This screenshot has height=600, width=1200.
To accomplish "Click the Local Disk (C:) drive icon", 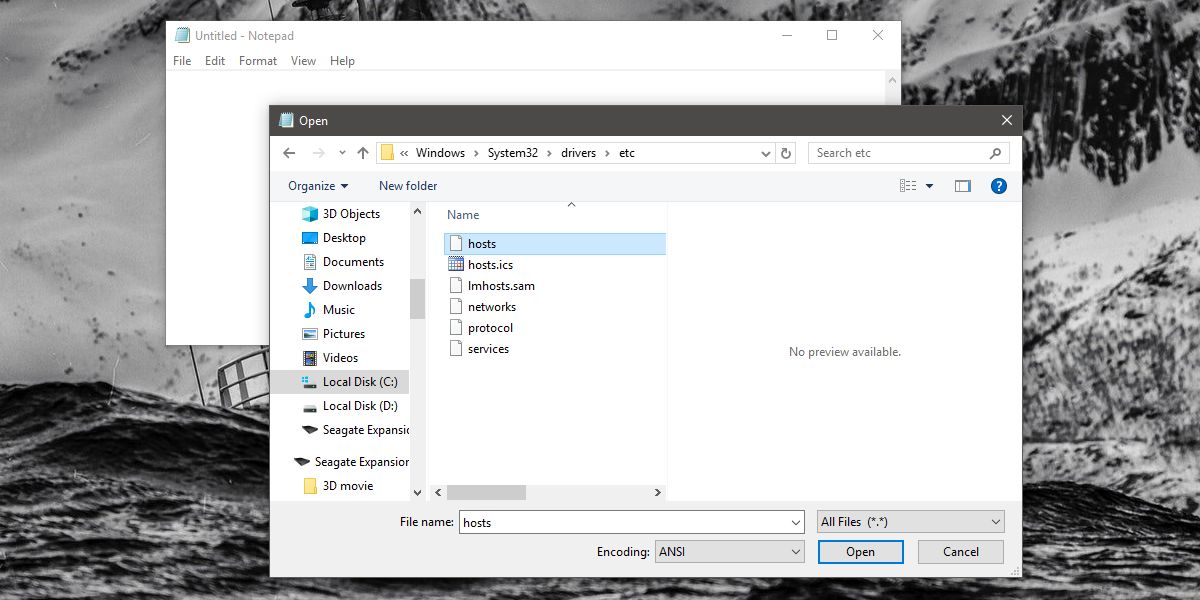I will (x=310, y=382).
